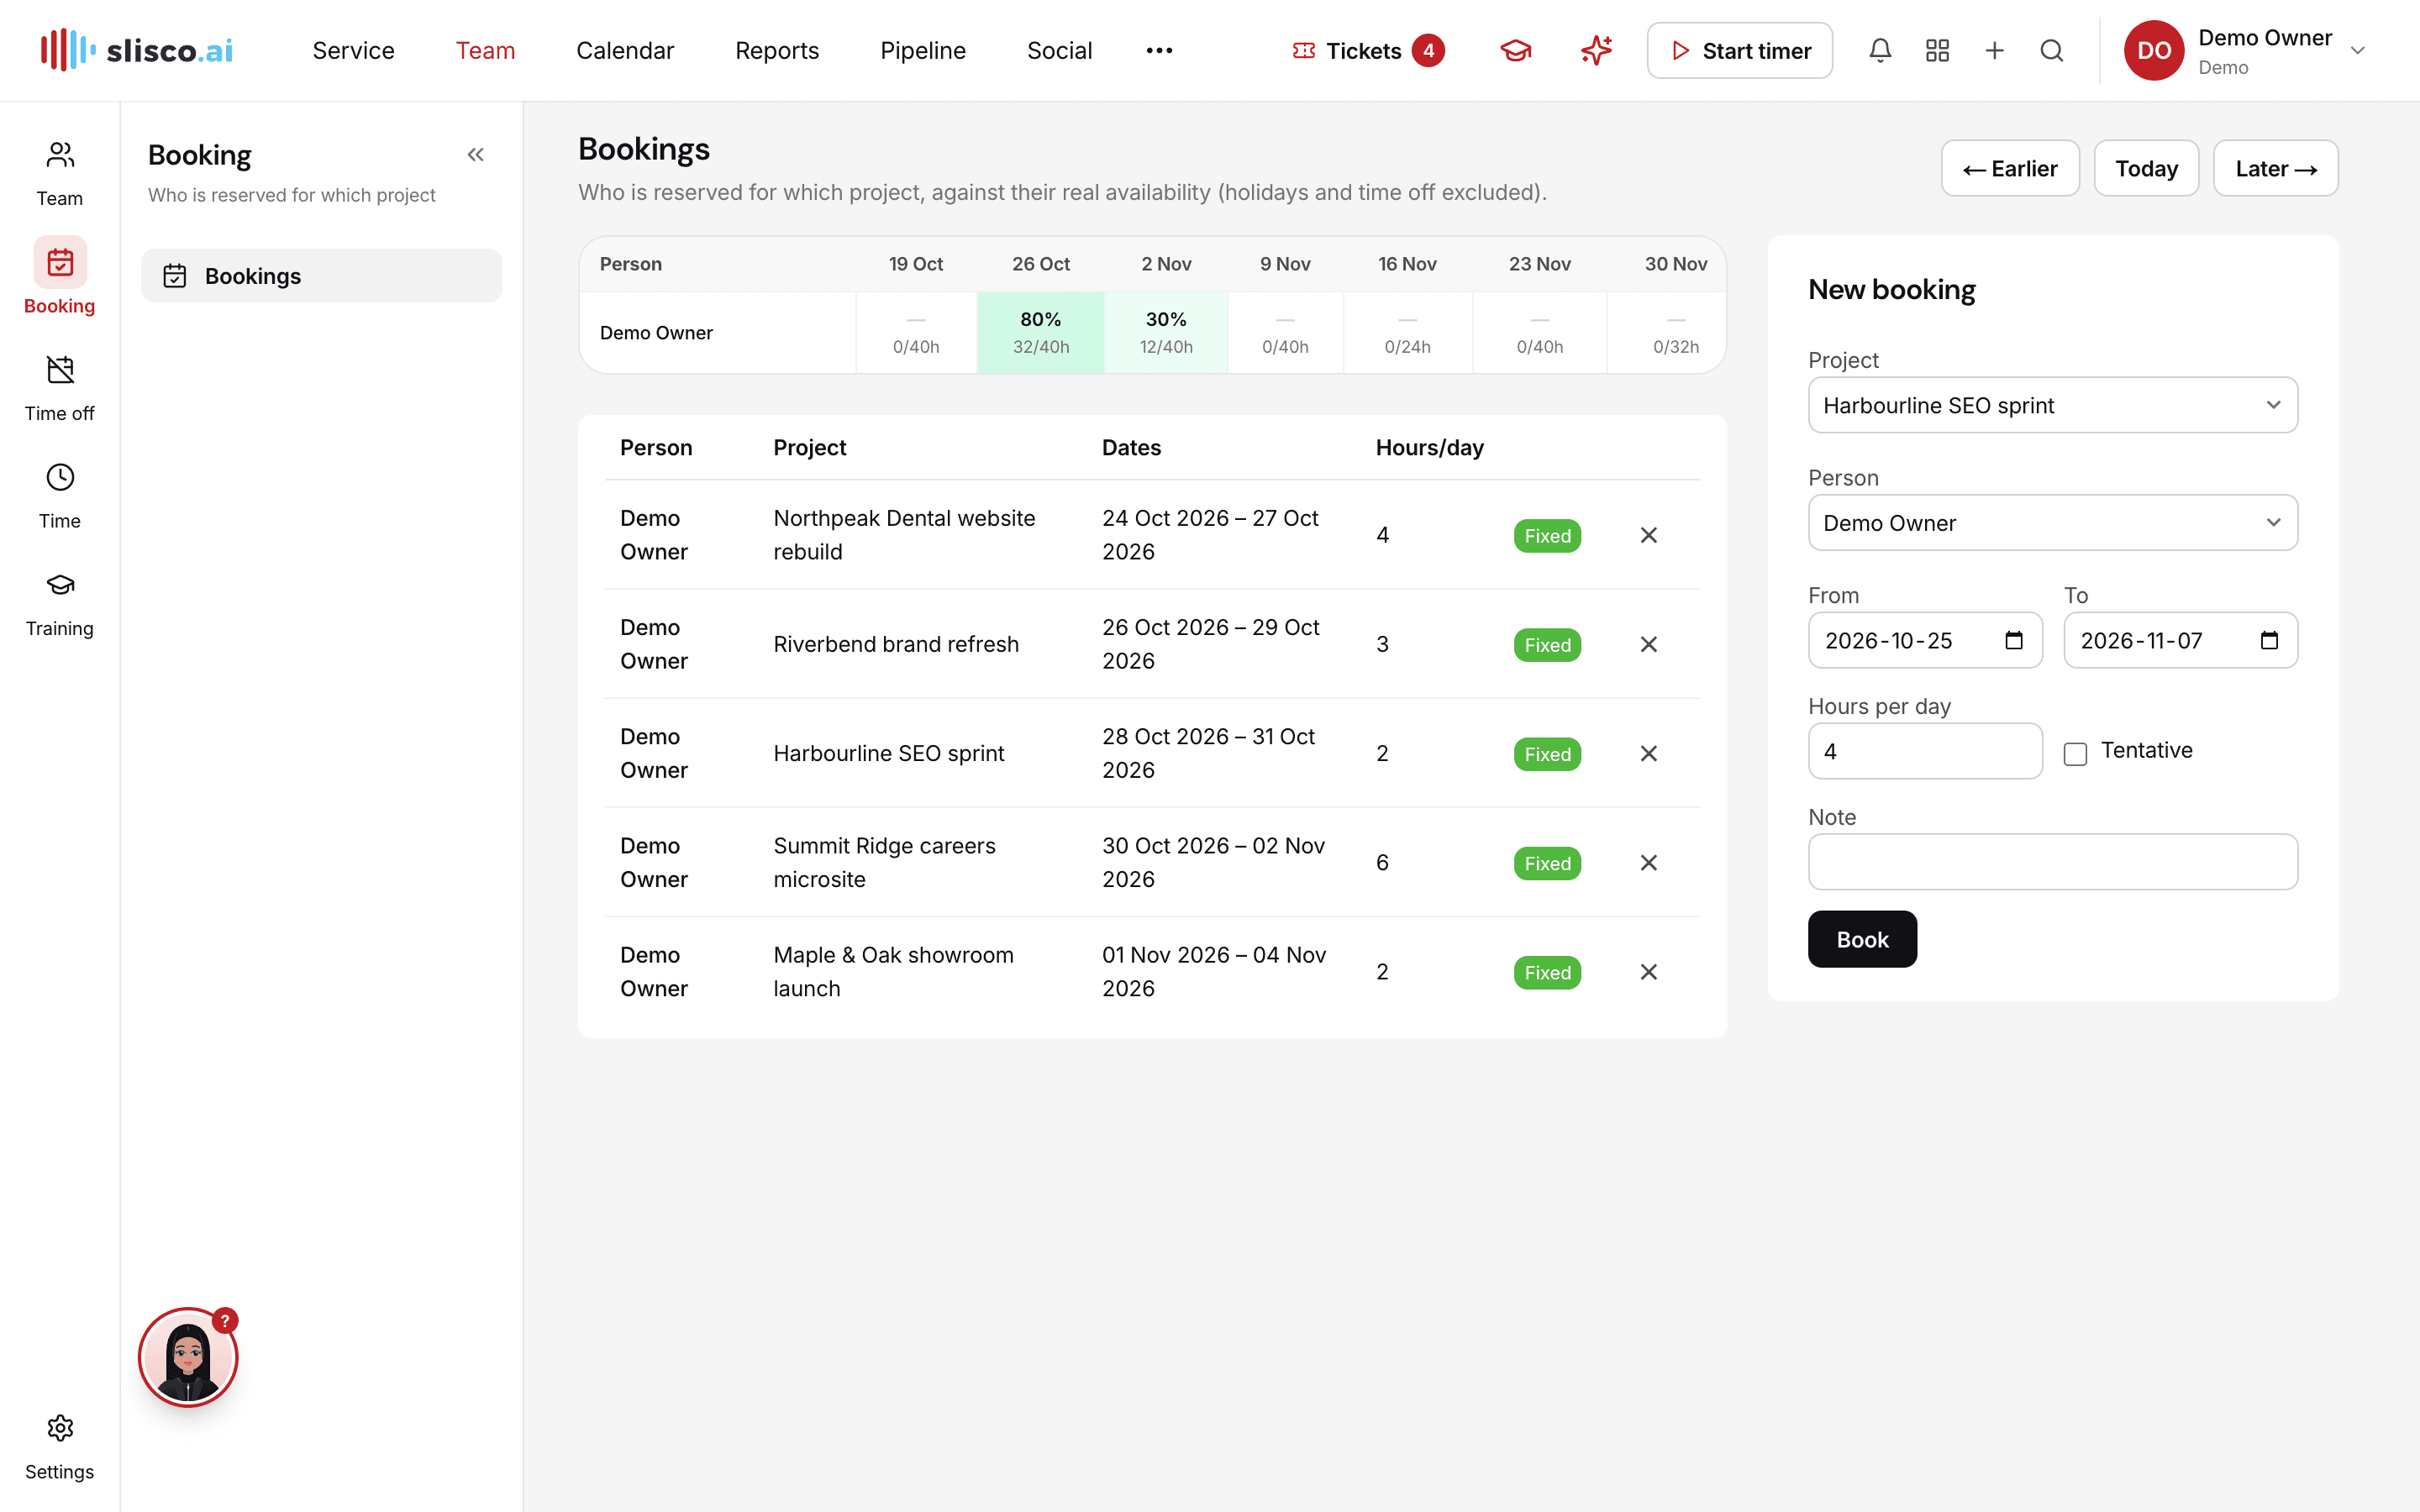Open the notifications bell
The height and width of the screenshot is (1512, 2420).
[1880, 50]
